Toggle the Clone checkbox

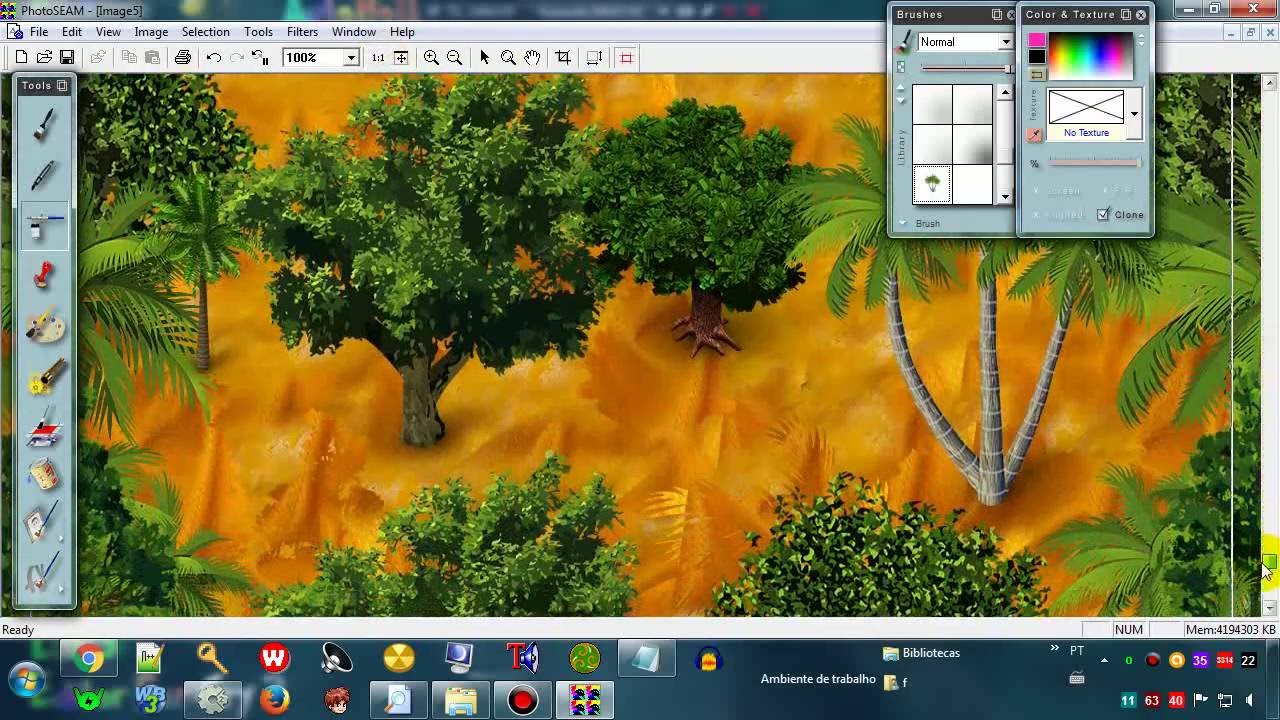[x=1103, y=215]
